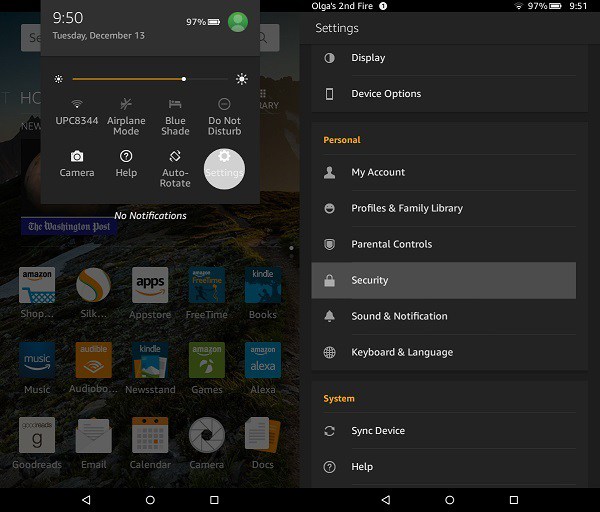The height and width of the screenshot is (512, 600).
Task: Launch the Alexa app
Action: [x=263, y=368]
